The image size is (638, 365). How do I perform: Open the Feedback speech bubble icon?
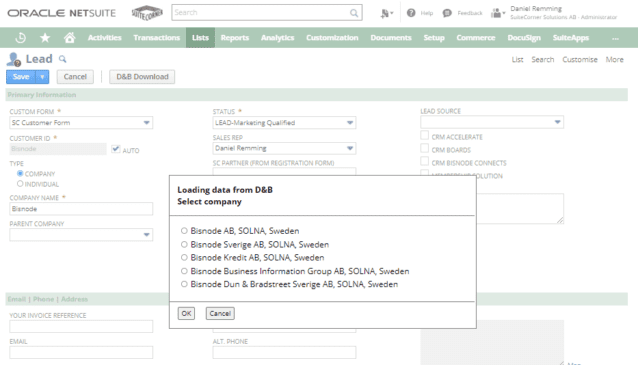pyautogui.click(x=447, y=13)
